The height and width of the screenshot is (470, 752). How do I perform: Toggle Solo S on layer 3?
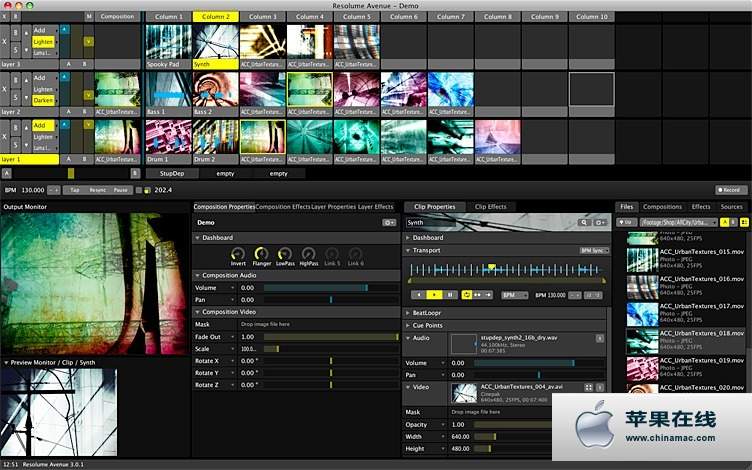(15, 50)
